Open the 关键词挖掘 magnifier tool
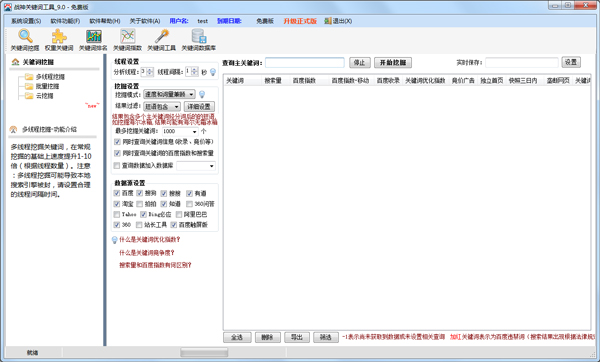 coord(25,40)
